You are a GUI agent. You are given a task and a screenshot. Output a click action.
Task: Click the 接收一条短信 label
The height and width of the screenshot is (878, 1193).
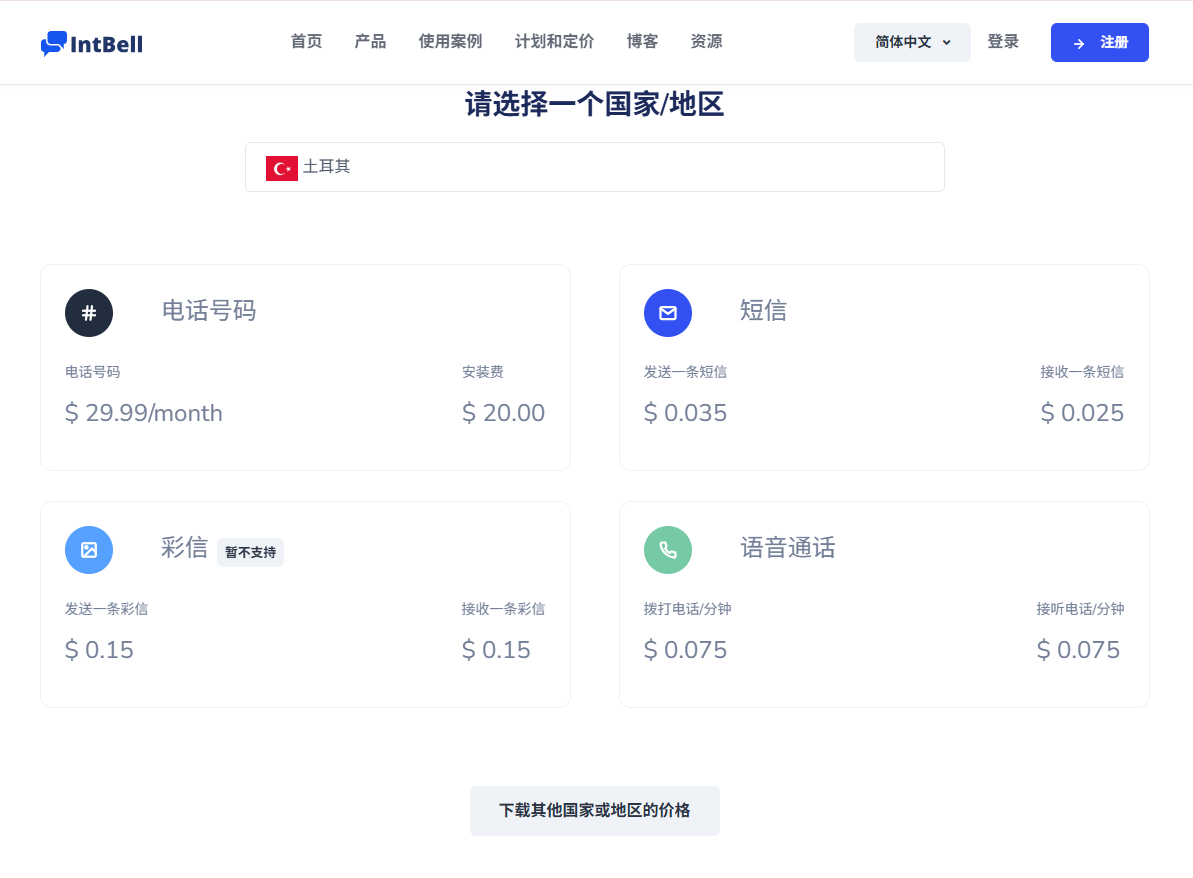[x=1082, y=372]
